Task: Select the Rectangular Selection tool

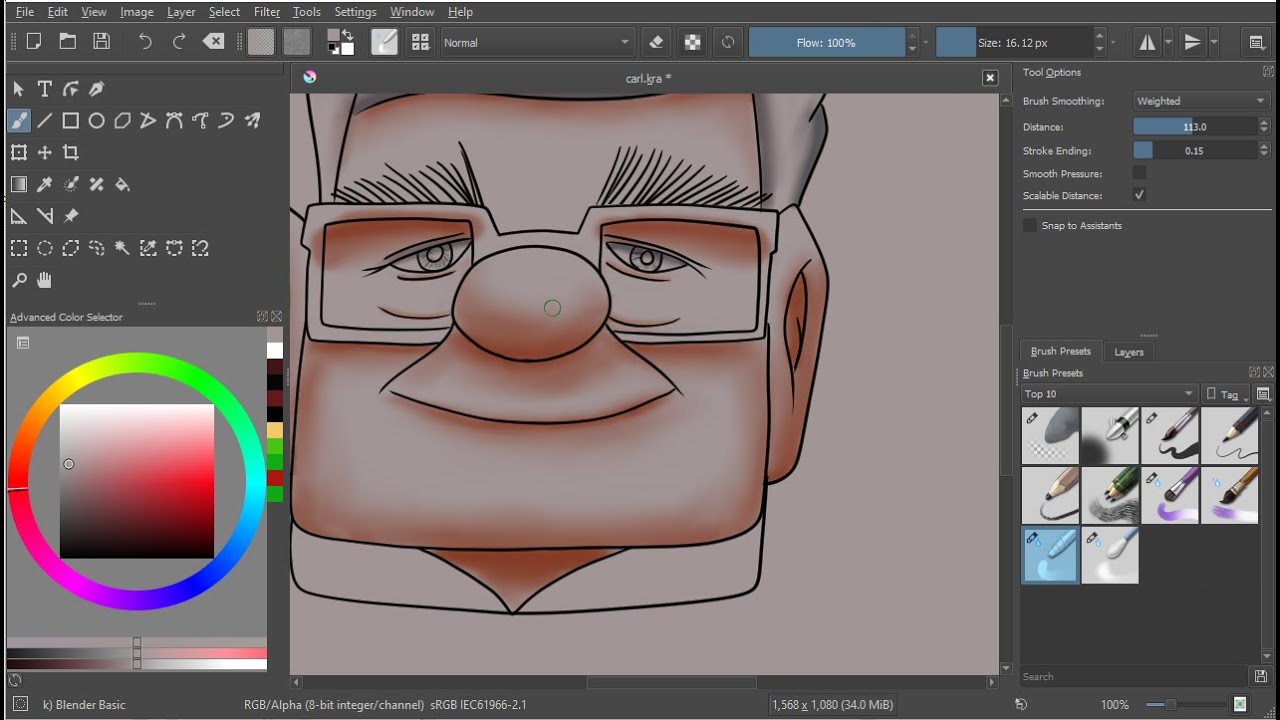Action: tap(19, 248)
